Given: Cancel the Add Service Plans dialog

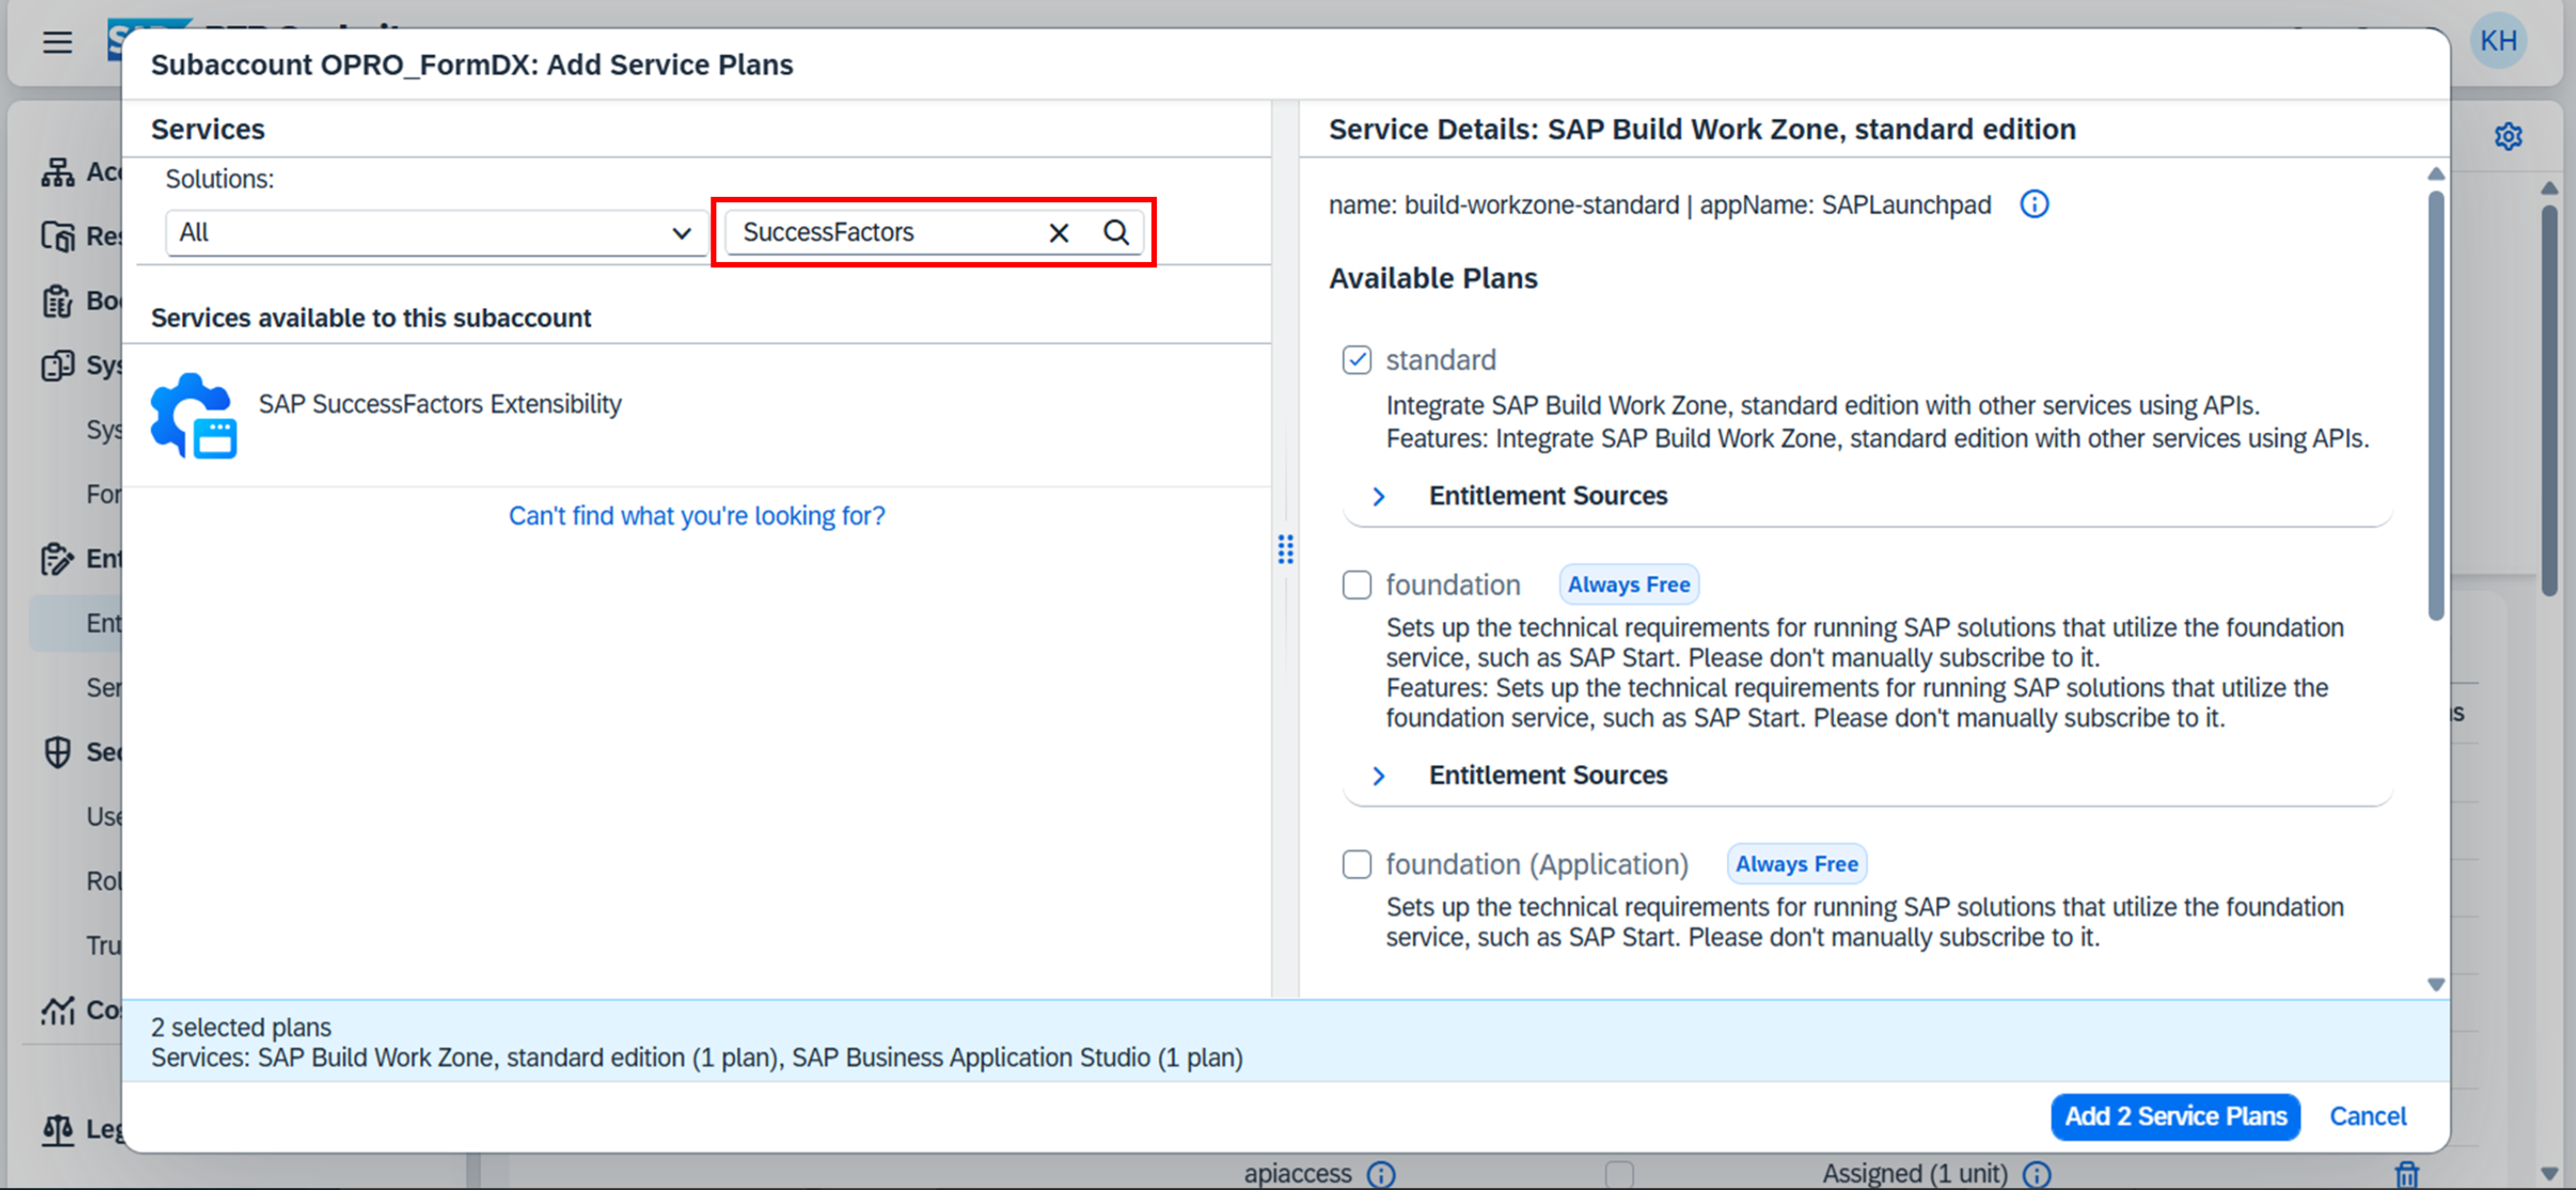Looking at the screenshot, I should click(2367, 1116).
